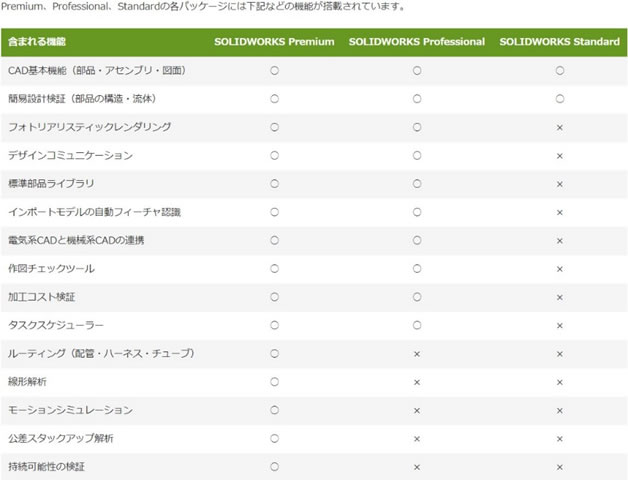Click Professional circle mark for 加工コスト検証

(x=417, y=297)
